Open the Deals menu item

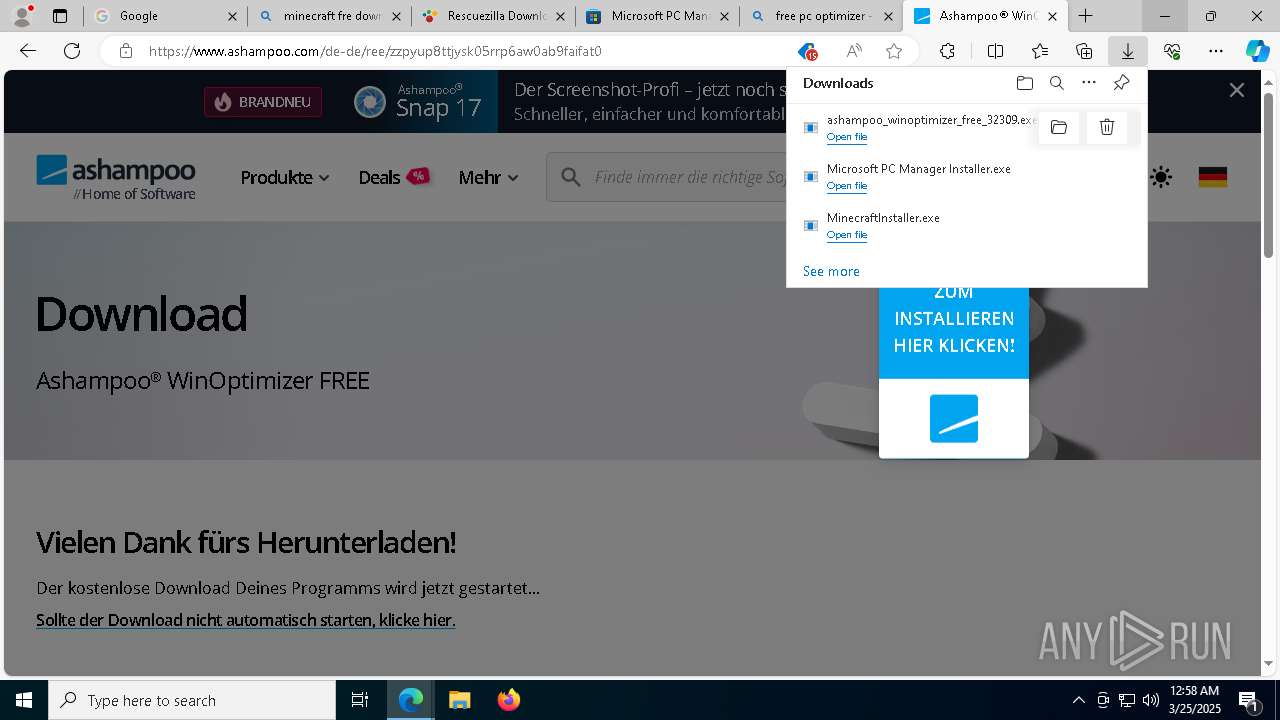point(394,178)
